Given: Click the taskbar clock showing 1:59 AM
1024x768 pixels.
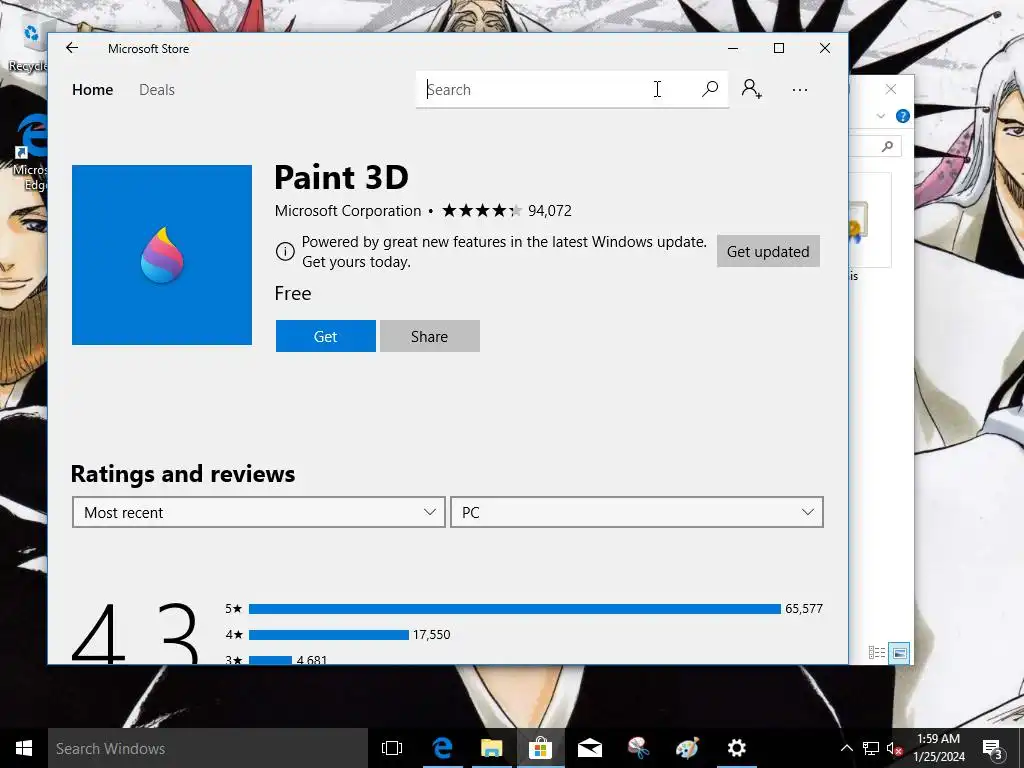Looking at the screenshot, I should click(938, 748).
